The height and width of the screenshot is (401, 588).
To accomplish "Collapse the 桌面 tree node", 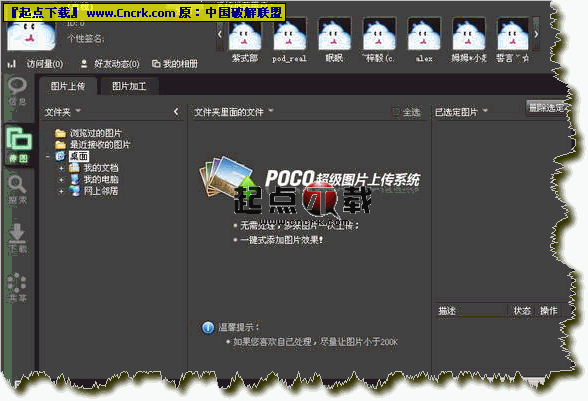I will click(x=48, y=156).
